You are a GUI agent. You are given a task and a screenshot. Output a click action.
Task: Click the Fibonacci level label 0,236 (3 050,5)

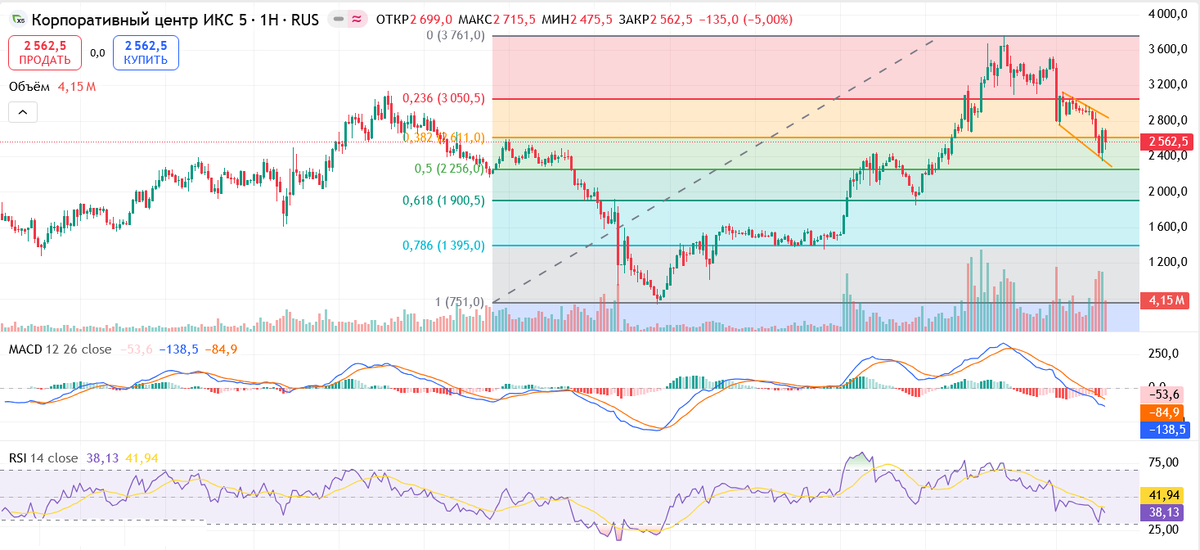tap(444, 98)
